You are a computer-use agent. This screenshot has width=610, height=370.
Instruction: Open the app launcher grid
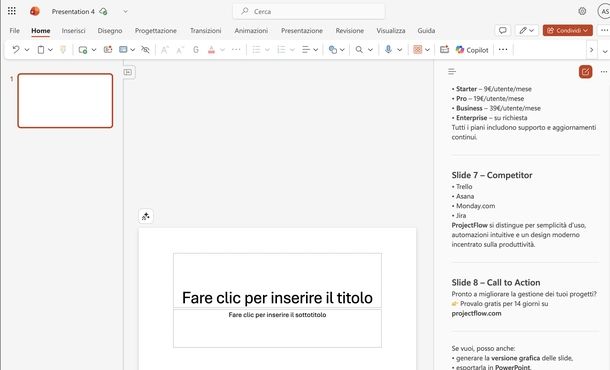tap(12, 11)
